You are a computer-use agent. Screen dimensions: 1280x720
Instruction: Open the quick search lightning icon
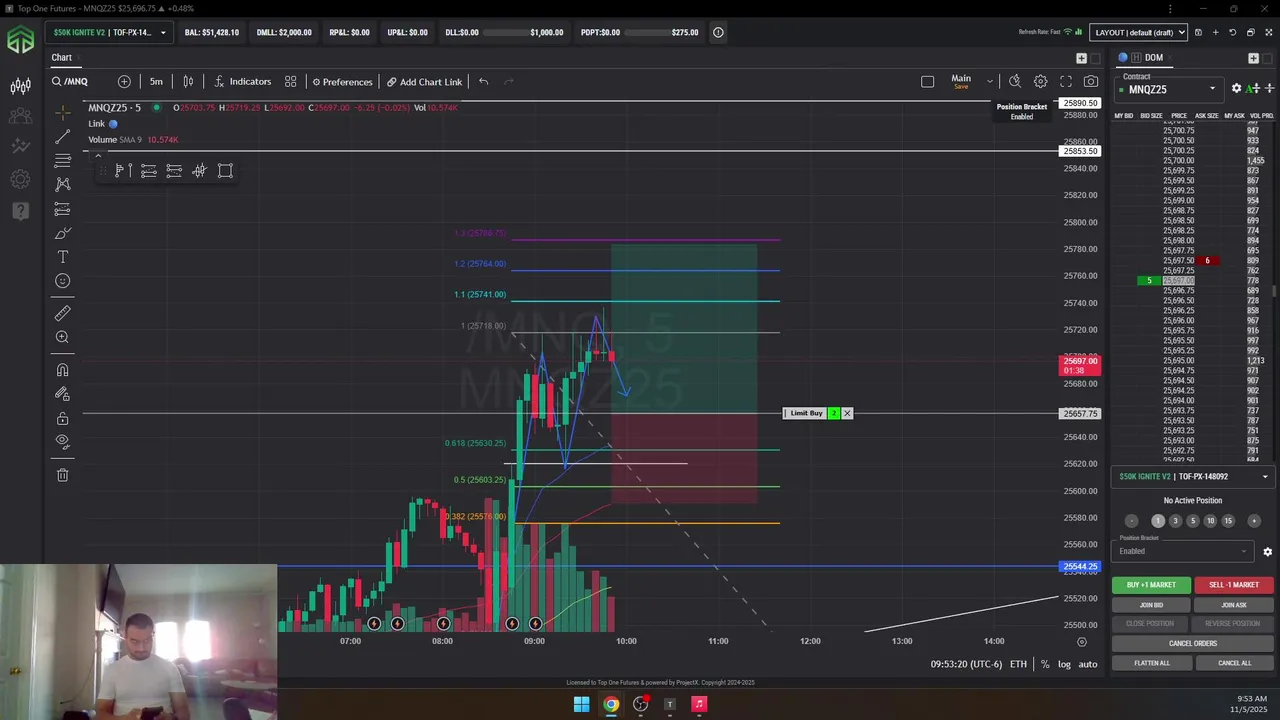pos(1015,81)
